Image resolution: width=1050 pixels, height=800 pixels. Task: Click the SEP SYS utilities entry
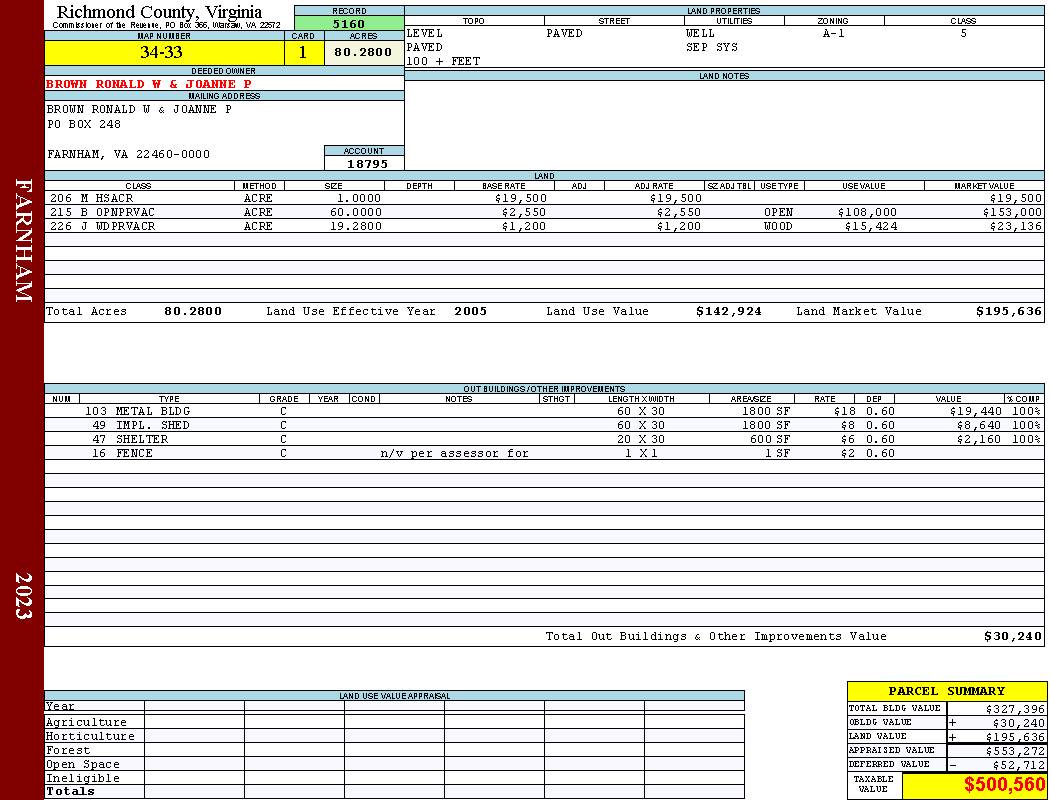point(712,48)
